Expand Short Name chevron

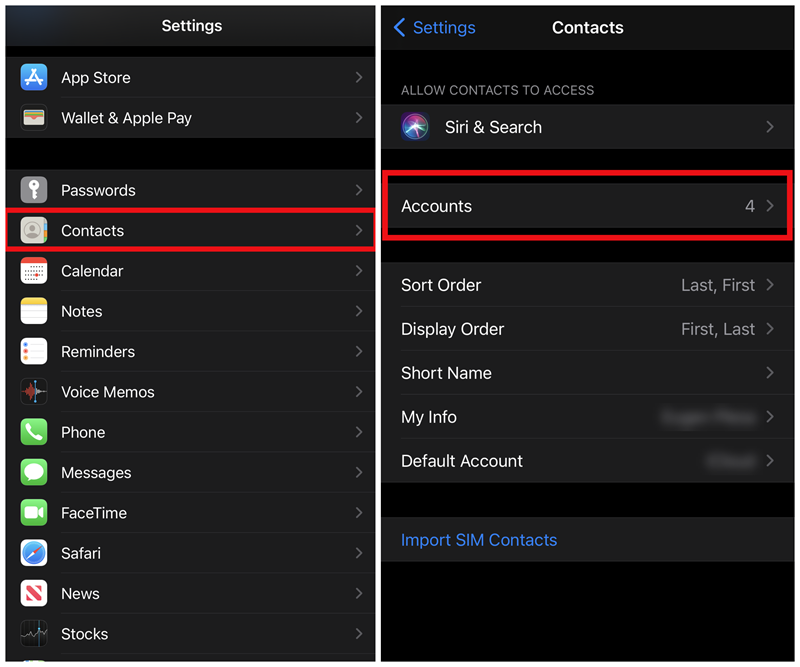(770, 373)
